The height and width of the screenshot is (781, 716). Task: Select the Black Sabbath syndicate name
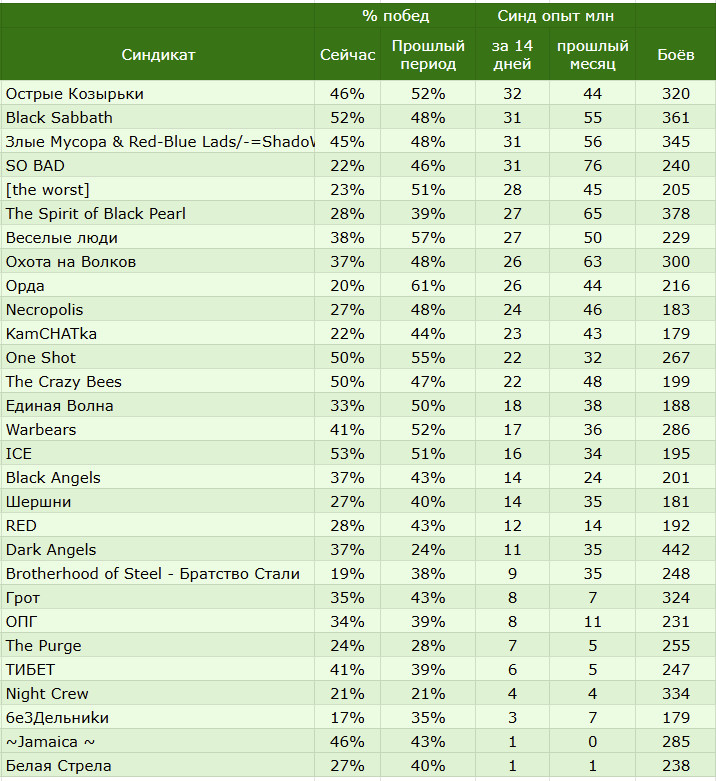tap(59, 118)
